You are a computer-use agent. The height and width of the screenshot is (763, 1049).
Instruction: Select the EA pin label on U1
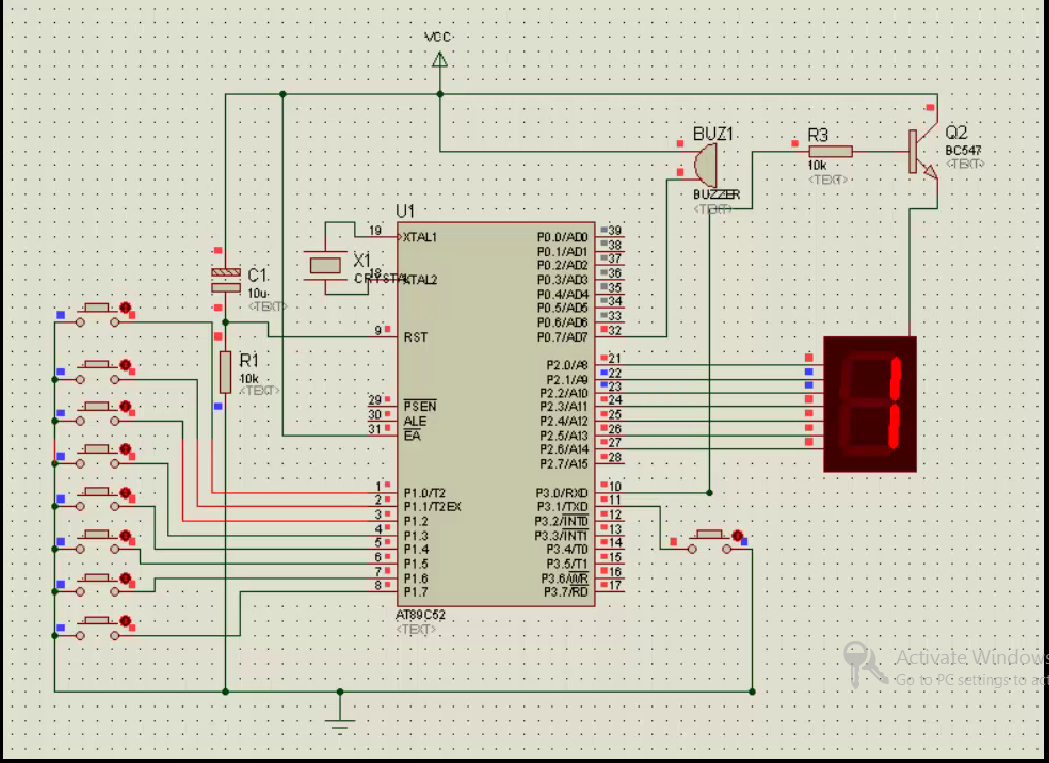[411, 434]
